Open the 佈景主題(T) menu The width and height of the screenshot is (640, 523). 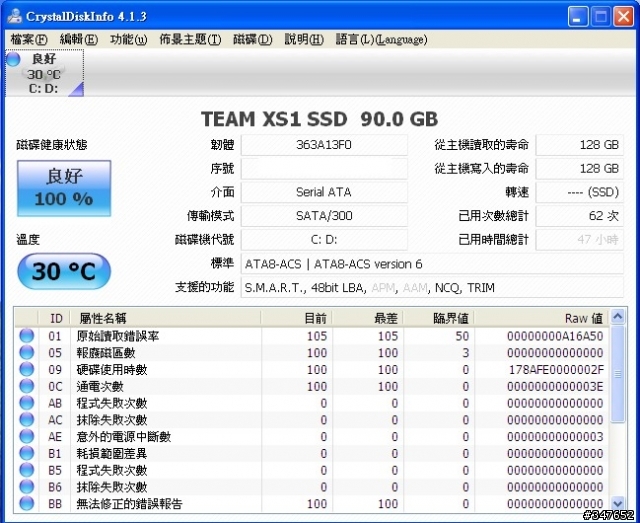pyautogui.click(x=190, y=39)
